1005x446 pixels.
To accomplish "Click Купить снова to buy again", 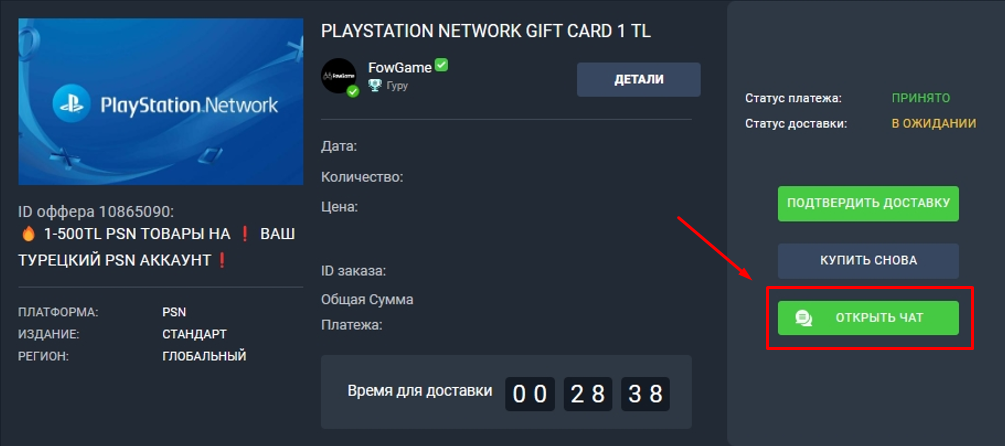I will 868,261.
